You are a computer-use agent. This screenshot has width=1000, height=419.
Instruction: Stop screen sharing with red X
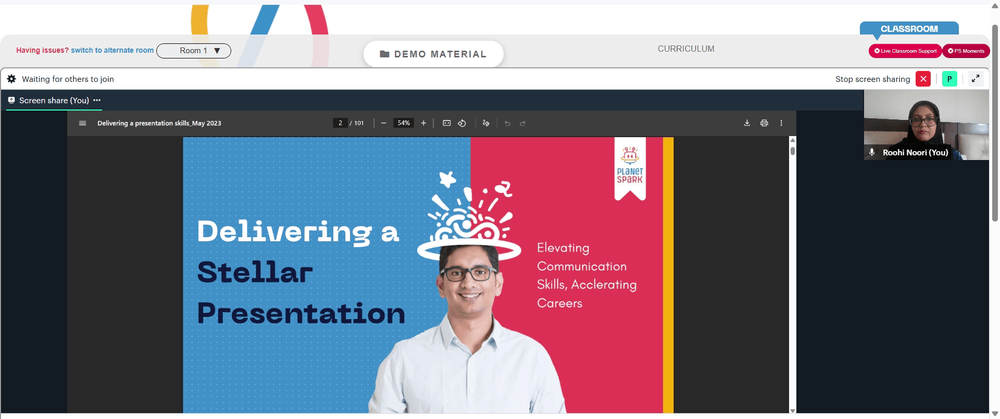click(x=923, y=79)
